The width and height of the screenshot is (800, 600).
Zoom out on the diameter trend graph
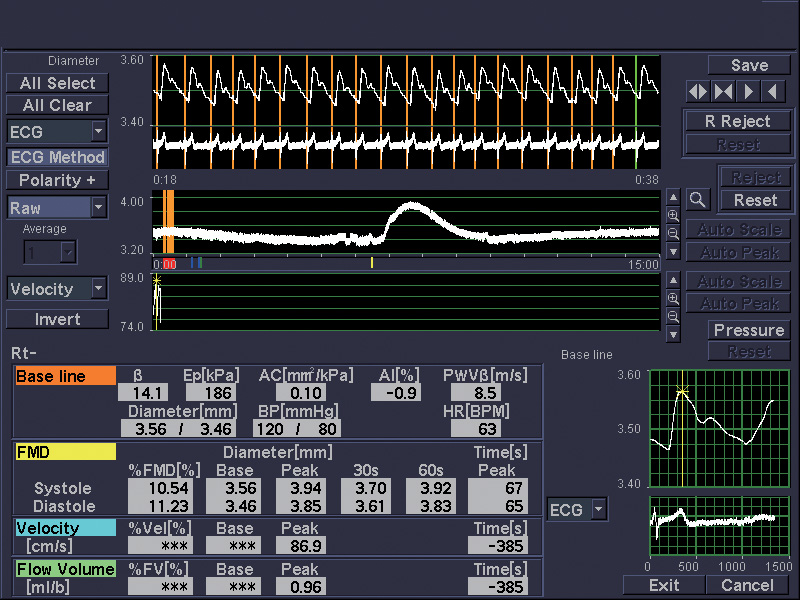pyautogui.click(x=673, y=232)
